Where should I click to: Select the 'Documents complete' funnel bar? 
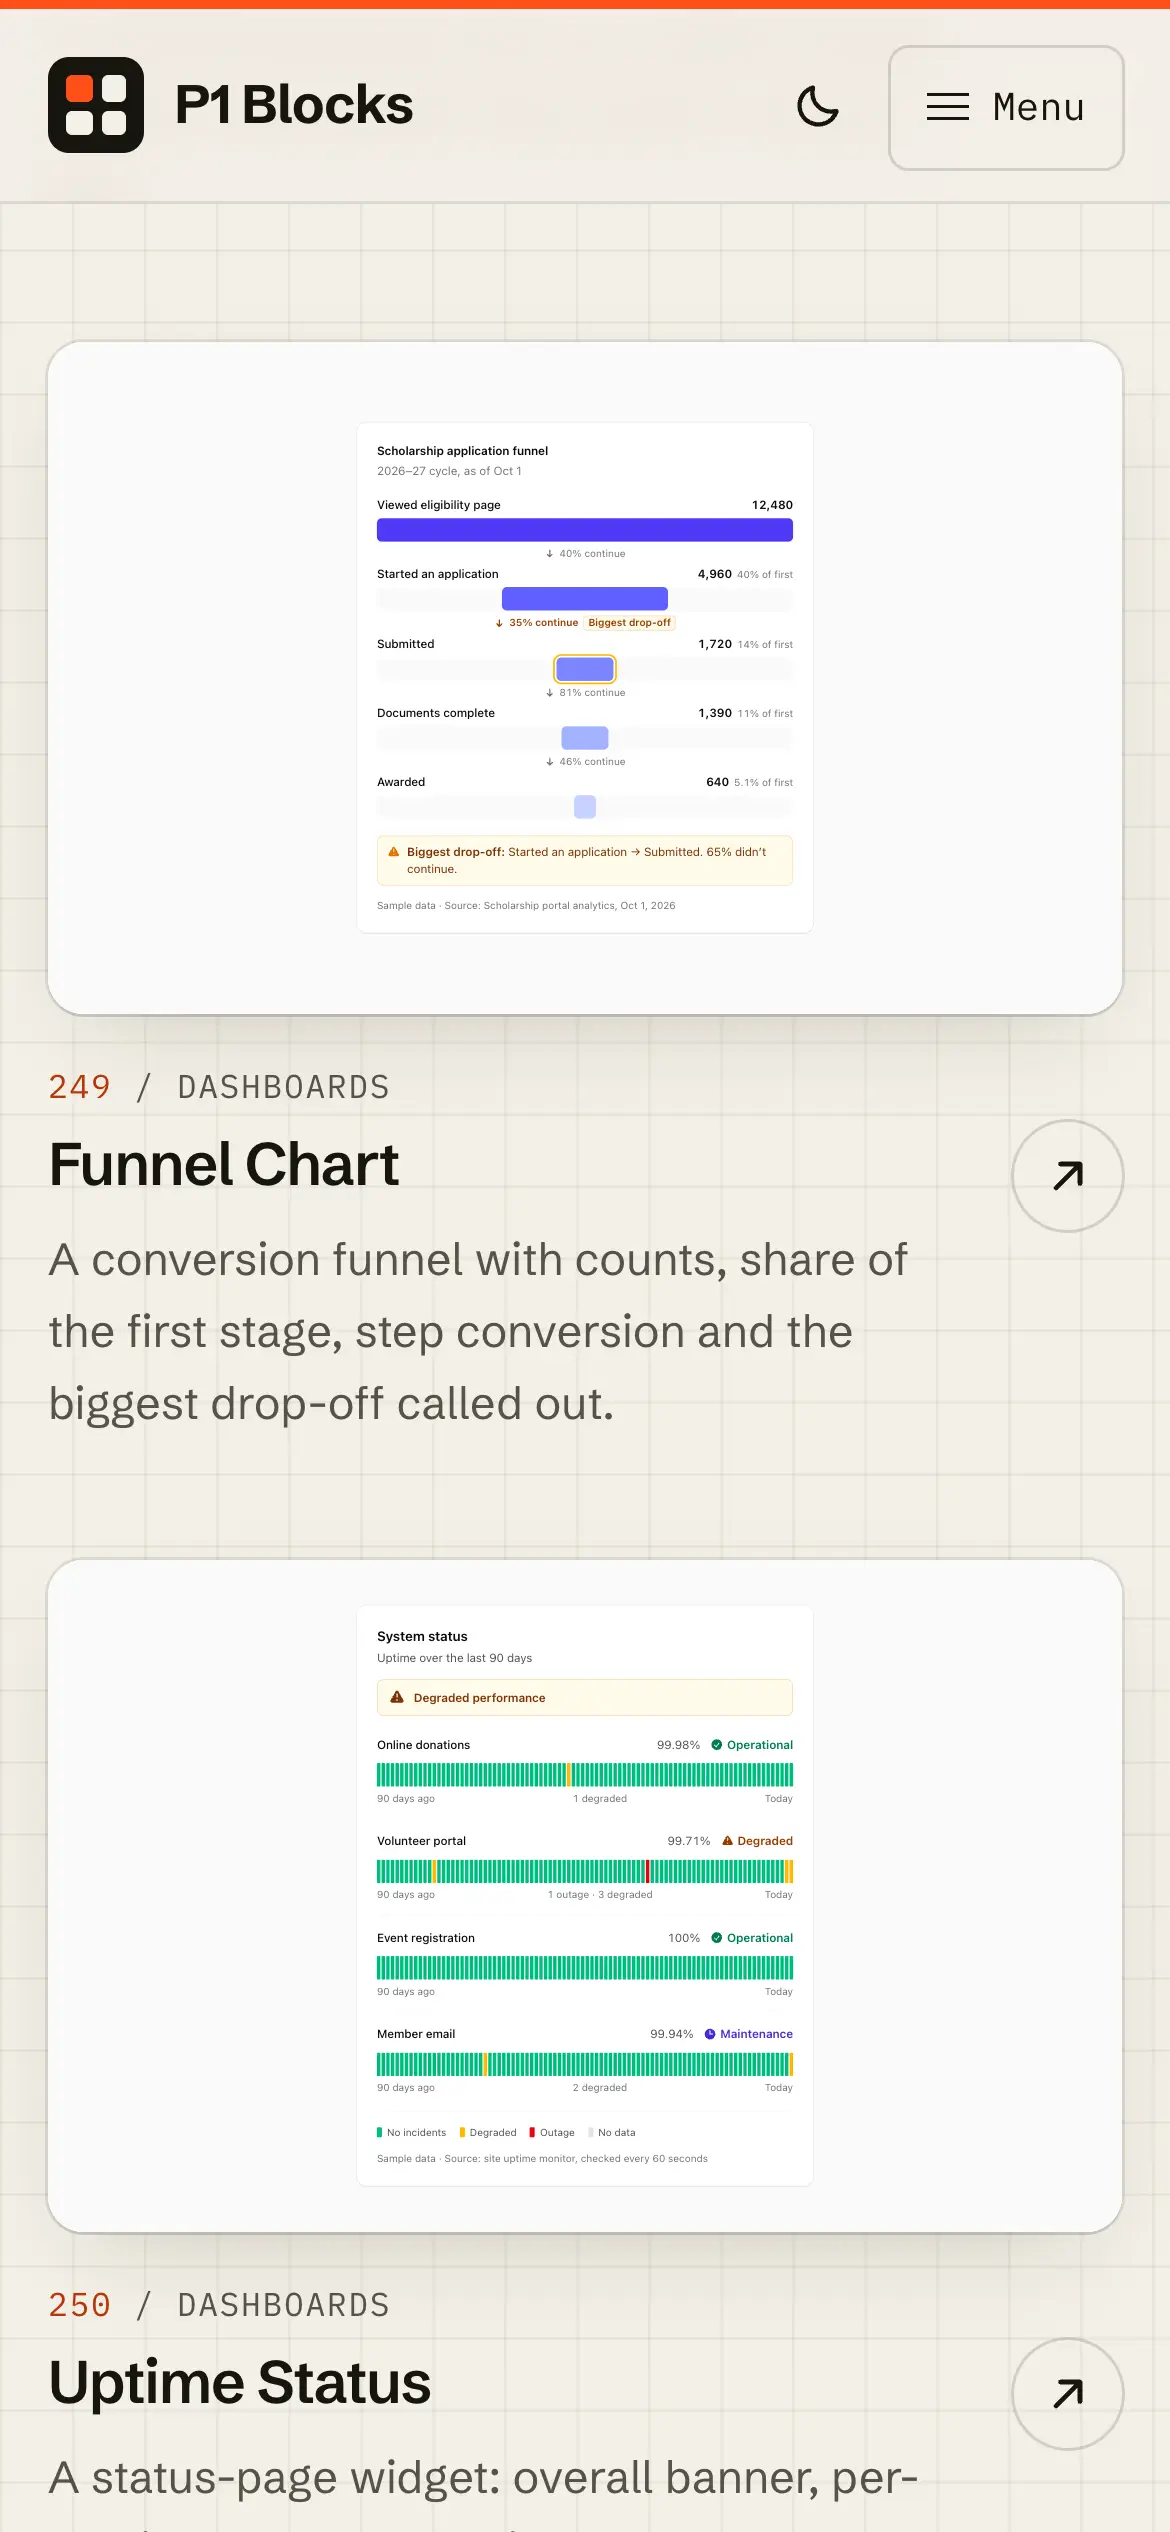[x=585, y=738]
